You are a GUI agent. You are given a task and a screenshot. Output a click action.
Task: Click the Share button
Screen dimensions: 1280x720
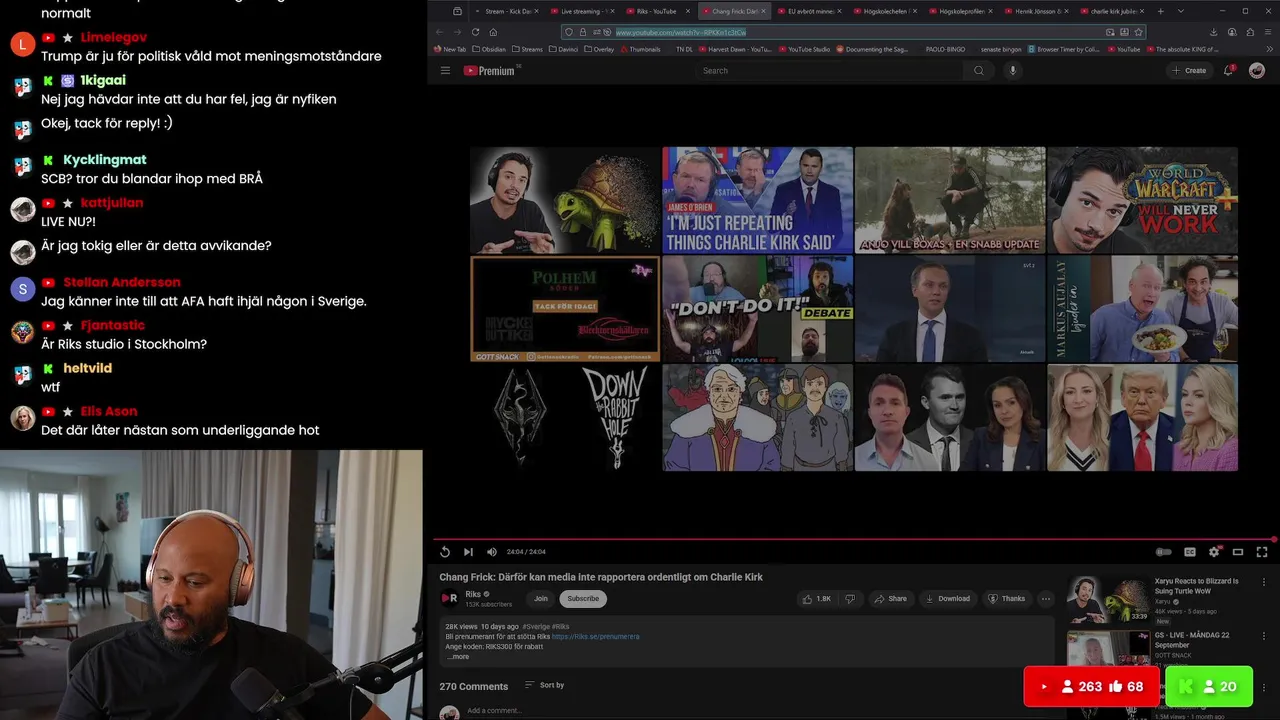(890, 599)
